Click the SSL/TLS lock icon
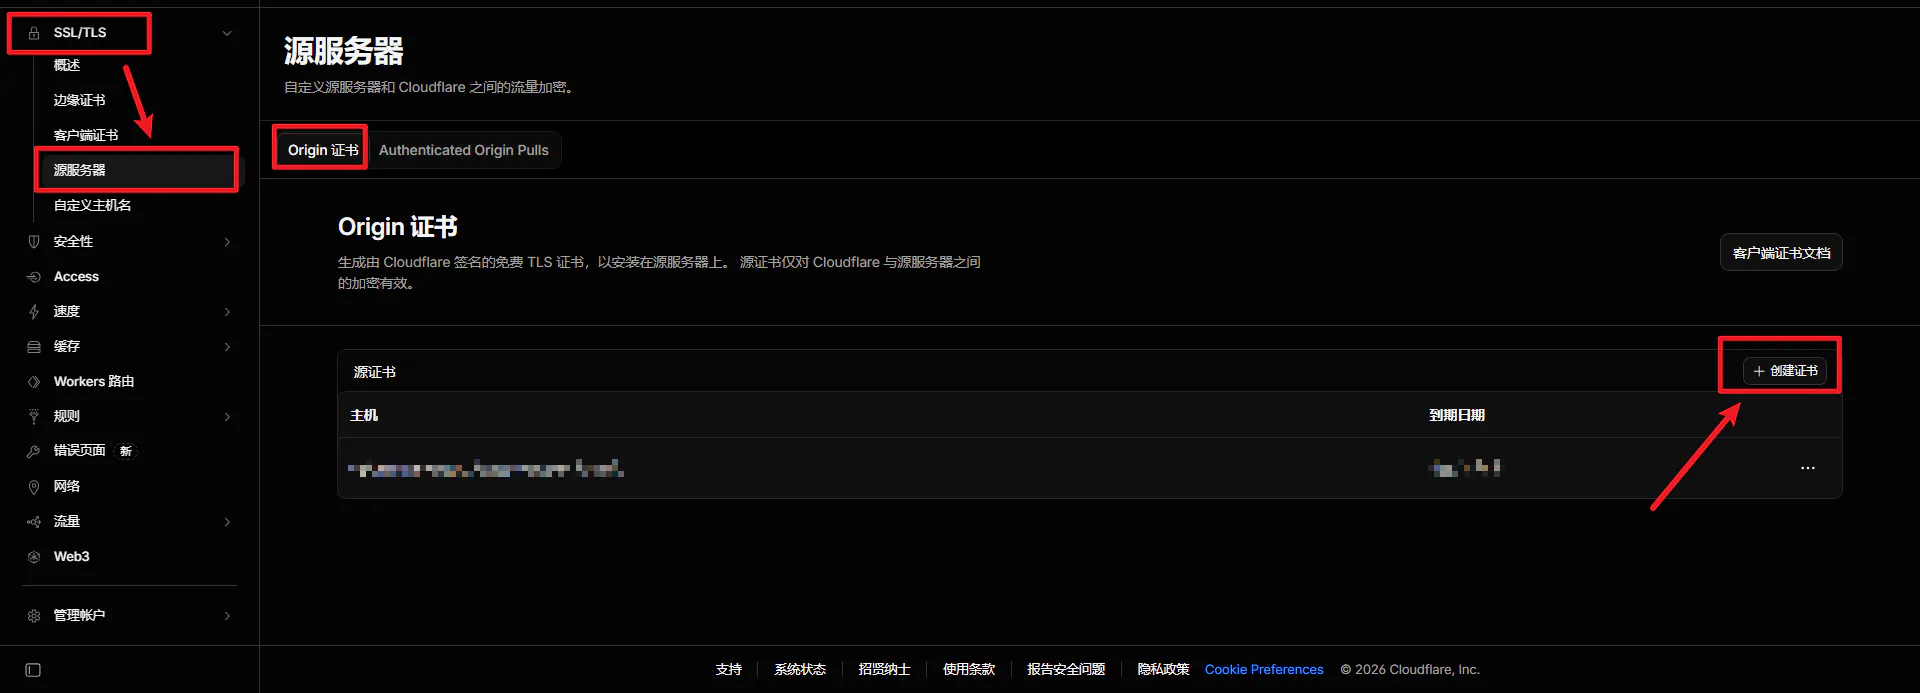 point(34,33)
